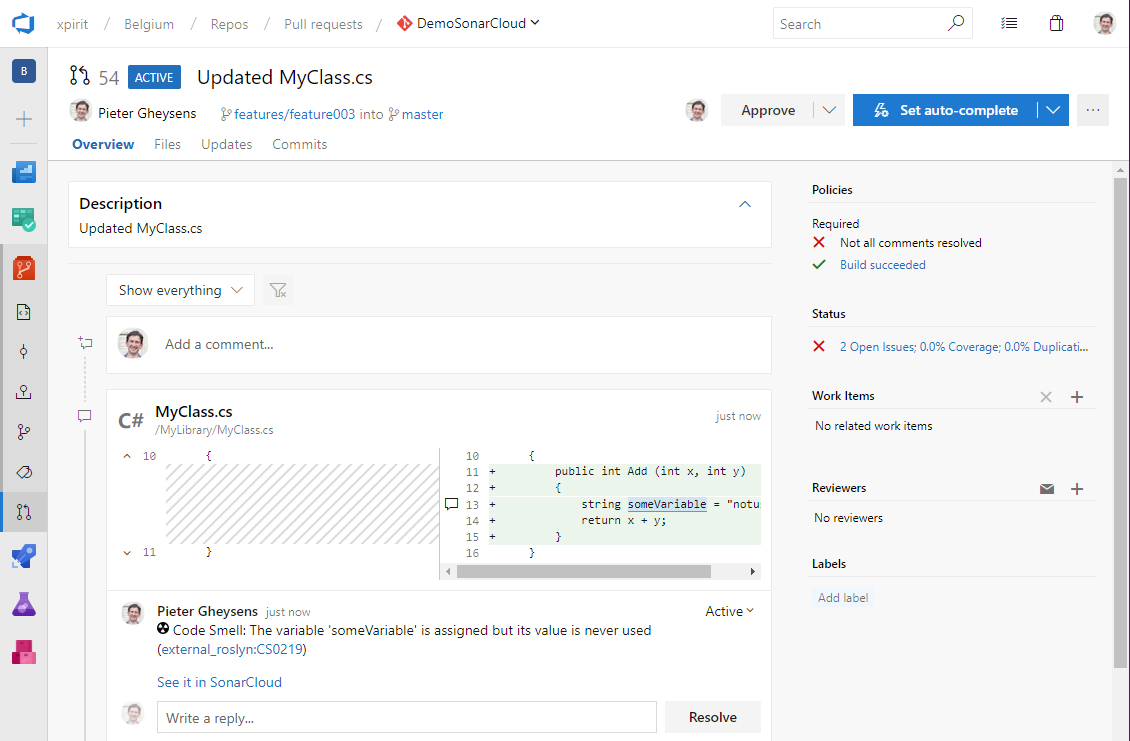This screenshot has width=1130, height=741.
Task: Switch to the Updates tab
Action: (226, 144)
